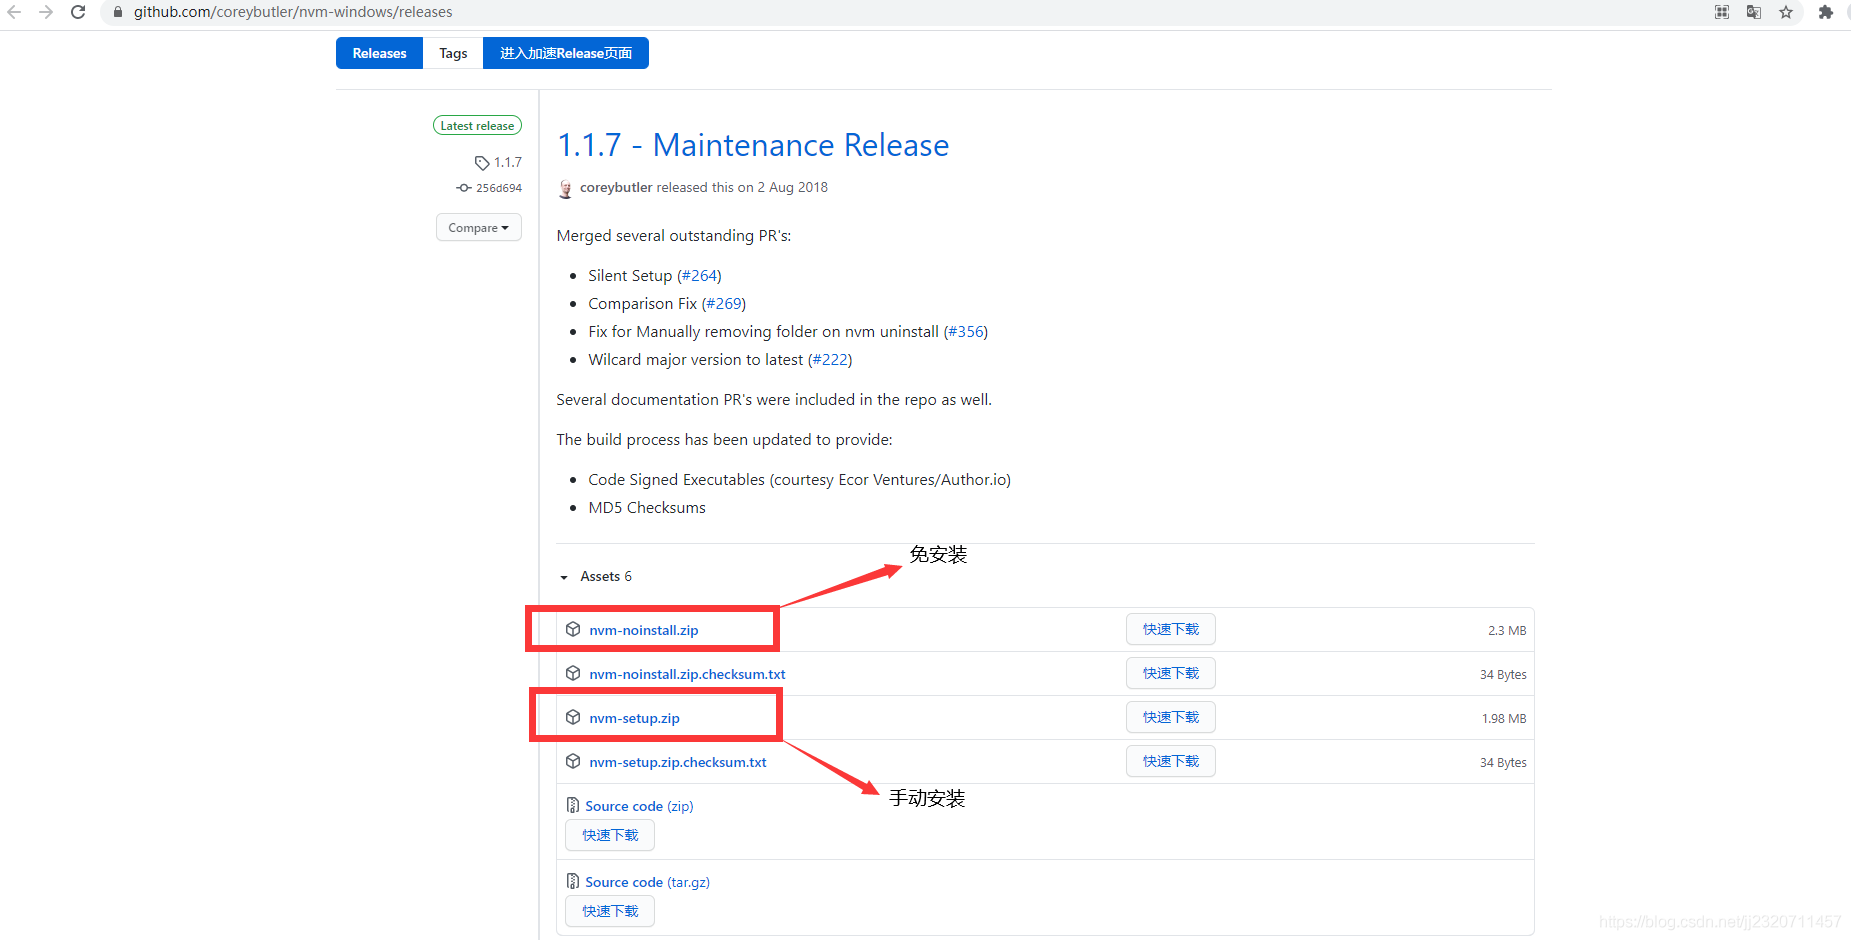1851x940 pixels.
Task: Select the Releases tab
Action: point(379,53)
